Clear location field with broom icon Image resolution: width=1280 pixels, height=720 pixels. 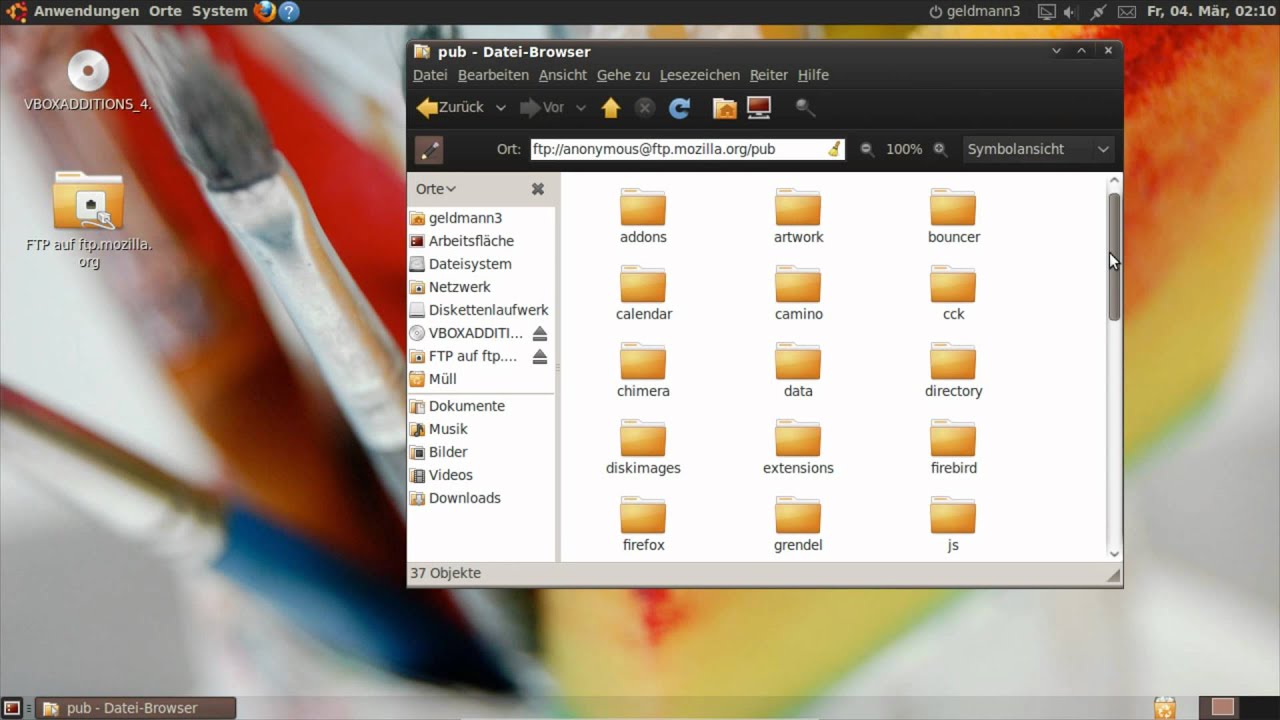tap(834, 149)
